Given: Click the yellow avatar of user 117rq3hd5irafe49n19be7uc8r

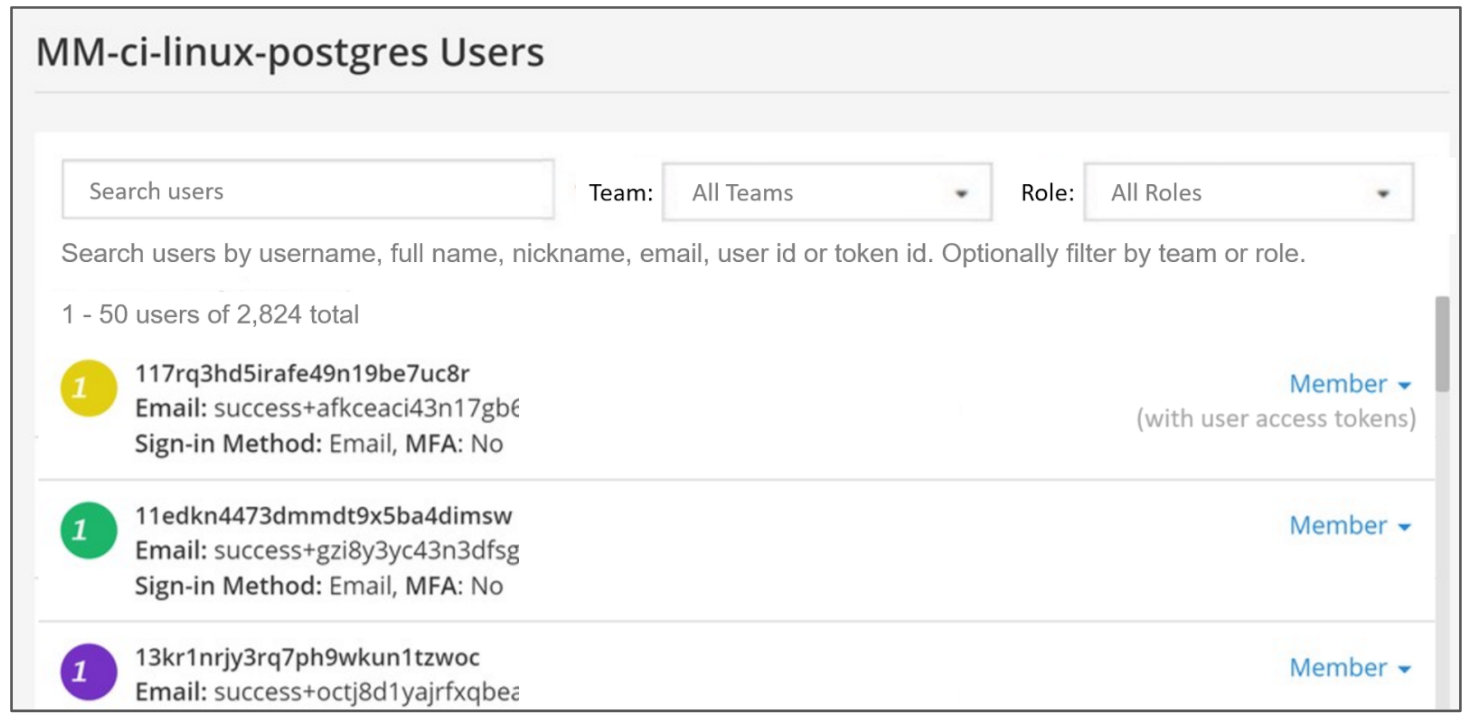Looking at the screenshot, I should (89, 389).
